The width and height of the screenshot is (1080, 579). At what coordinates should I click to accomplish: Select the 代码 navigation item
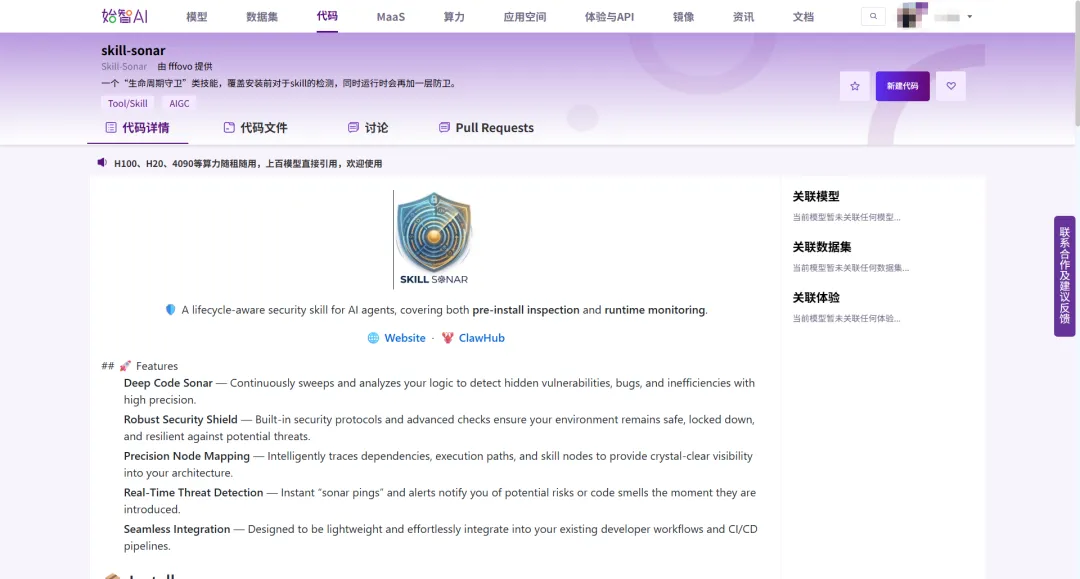(x=327, y=16)
